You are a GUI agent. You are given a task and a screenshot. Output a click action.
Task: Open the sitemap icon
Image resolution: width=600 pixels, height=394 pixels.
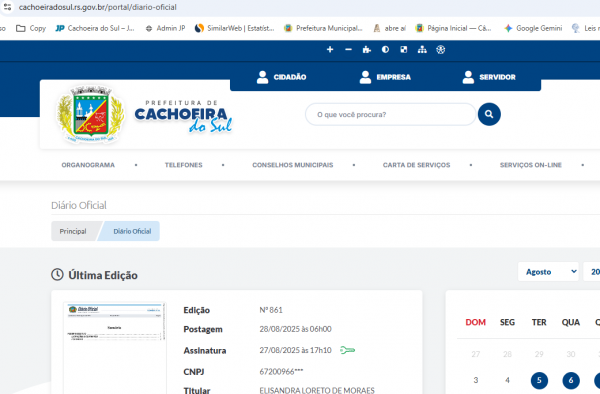pos(422,50)
